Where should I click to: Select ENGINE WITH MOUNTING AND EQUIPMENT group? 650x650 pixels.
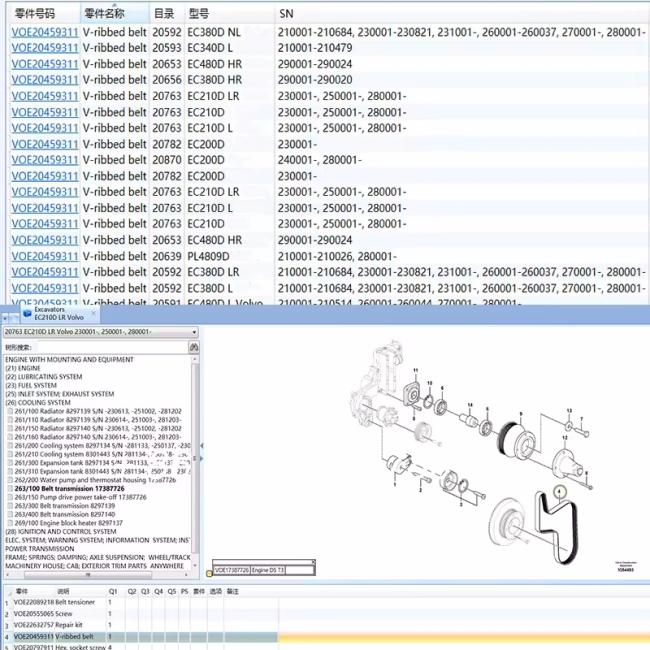pos(69,359)
